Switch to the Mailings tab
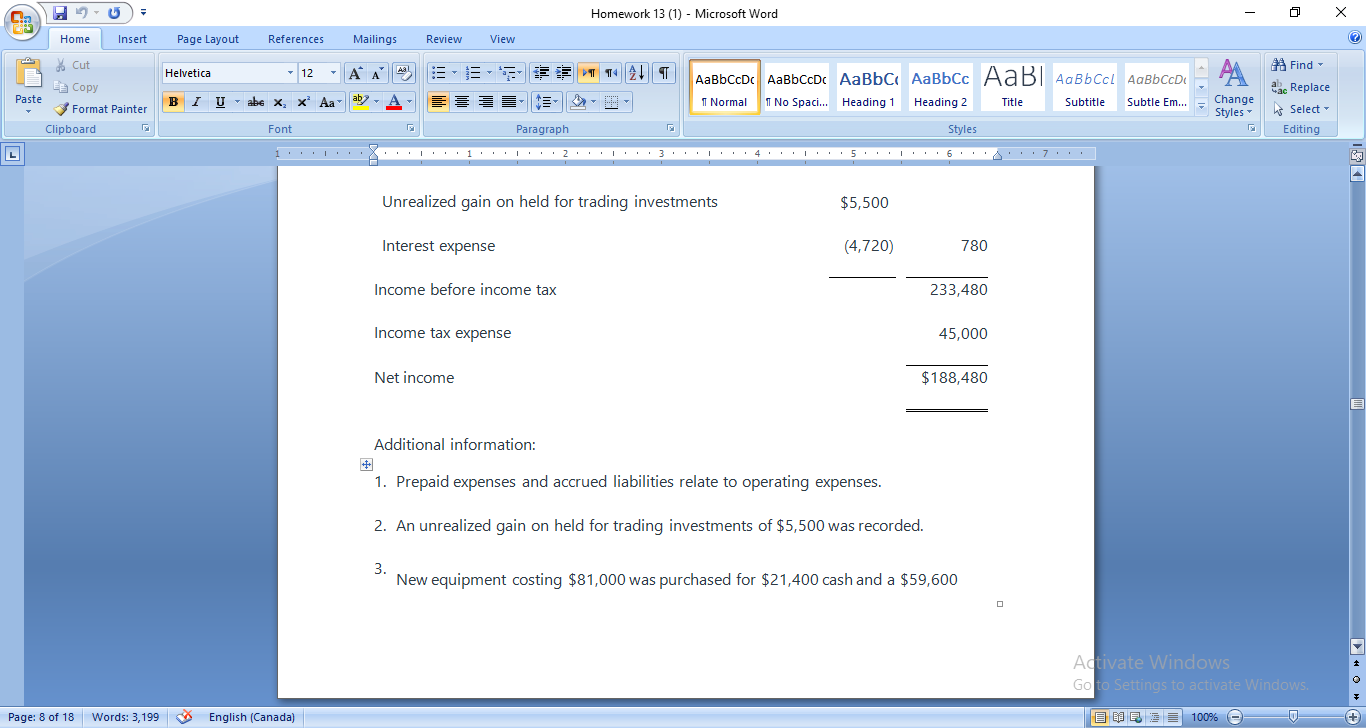Viewport: 1366px width, 728px height. pyautogui.click(x=374, y=39)
